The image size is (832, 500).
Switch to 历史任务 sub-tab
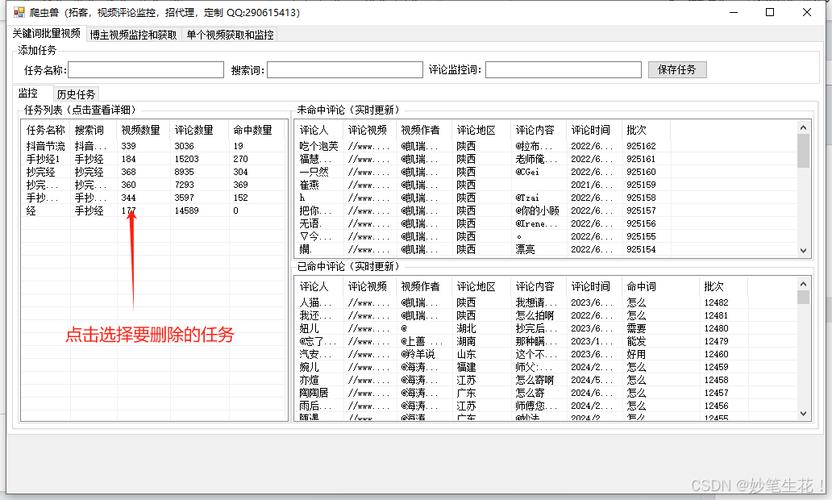coord(76,94)
